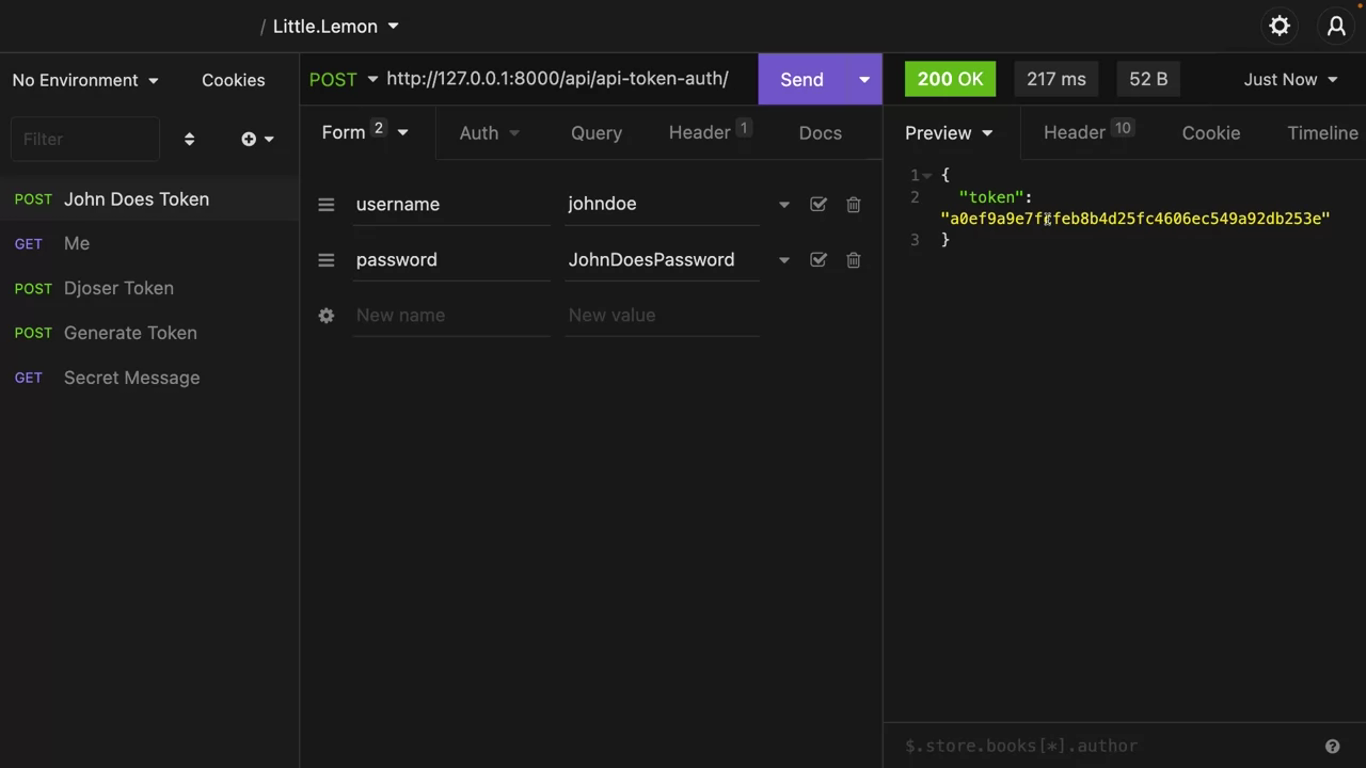Expand the Just Now history dropdown
The width and height of the screenshot is (1366, 768).
[x=1290, y=79]
